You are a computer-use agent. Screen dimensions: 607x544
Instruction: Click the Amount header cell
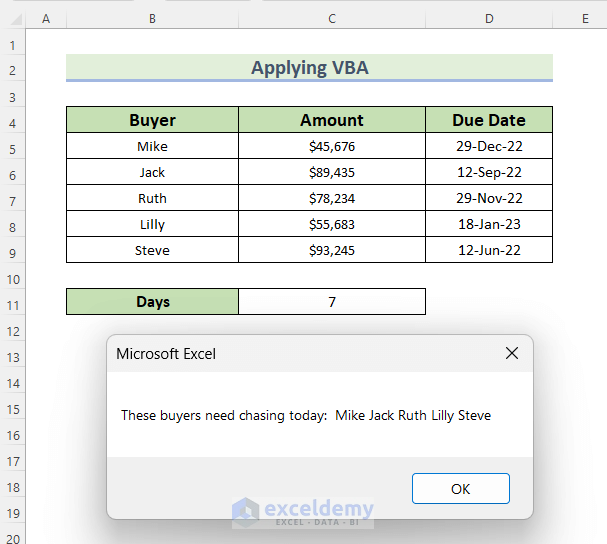332,120
